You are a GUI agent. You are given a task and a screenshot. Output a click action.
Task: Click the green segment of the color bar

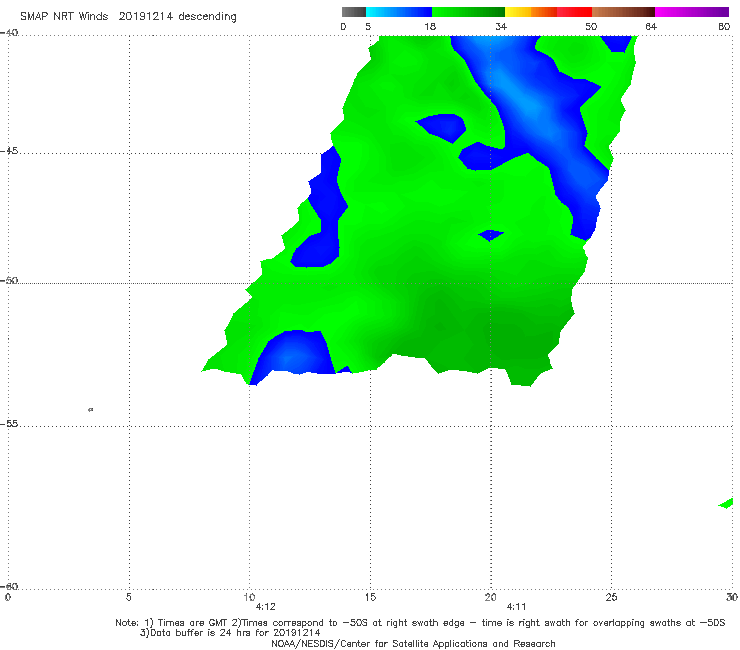click(468, 12)
